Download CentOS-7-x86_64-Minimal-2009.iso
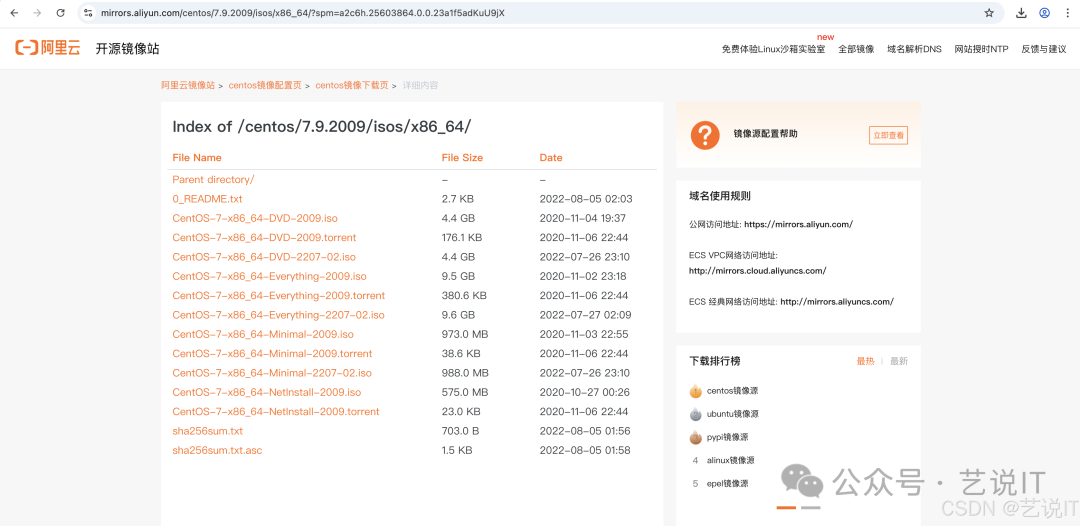 pyautogui.click(x=263, y=334)
